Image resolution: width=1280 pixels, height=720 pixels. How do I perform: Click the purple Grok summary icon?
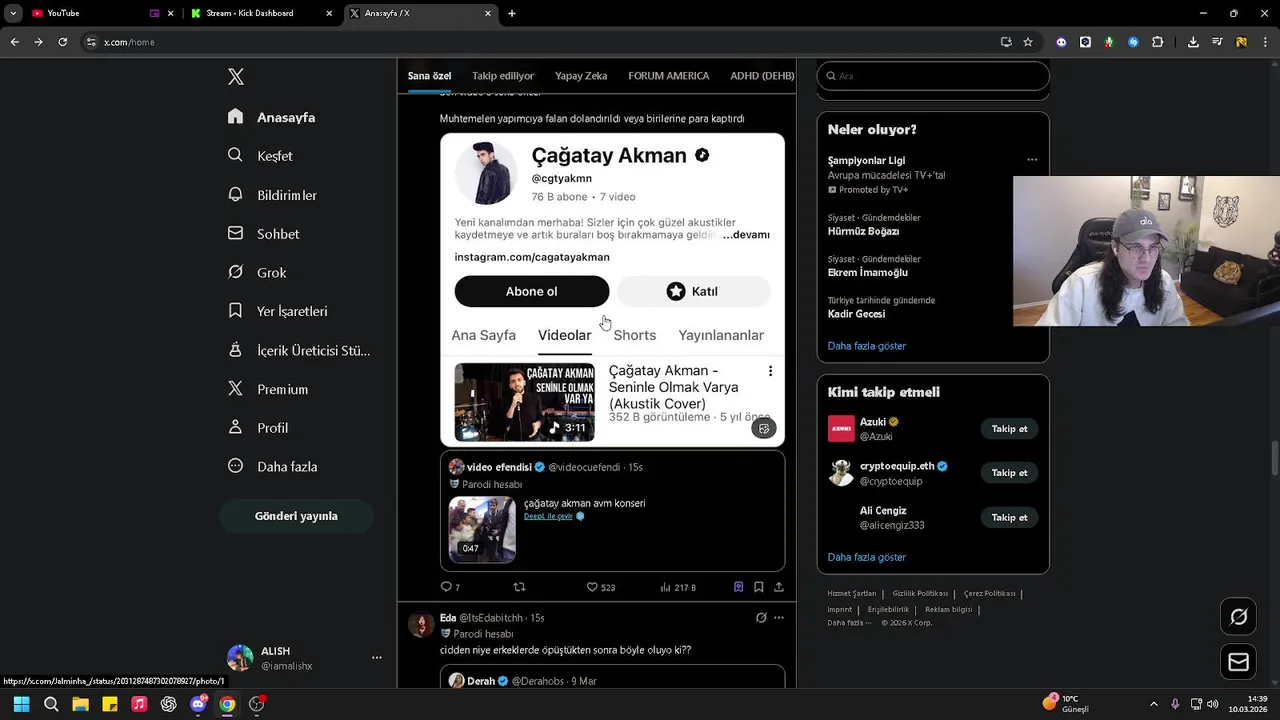pos(739,587)
